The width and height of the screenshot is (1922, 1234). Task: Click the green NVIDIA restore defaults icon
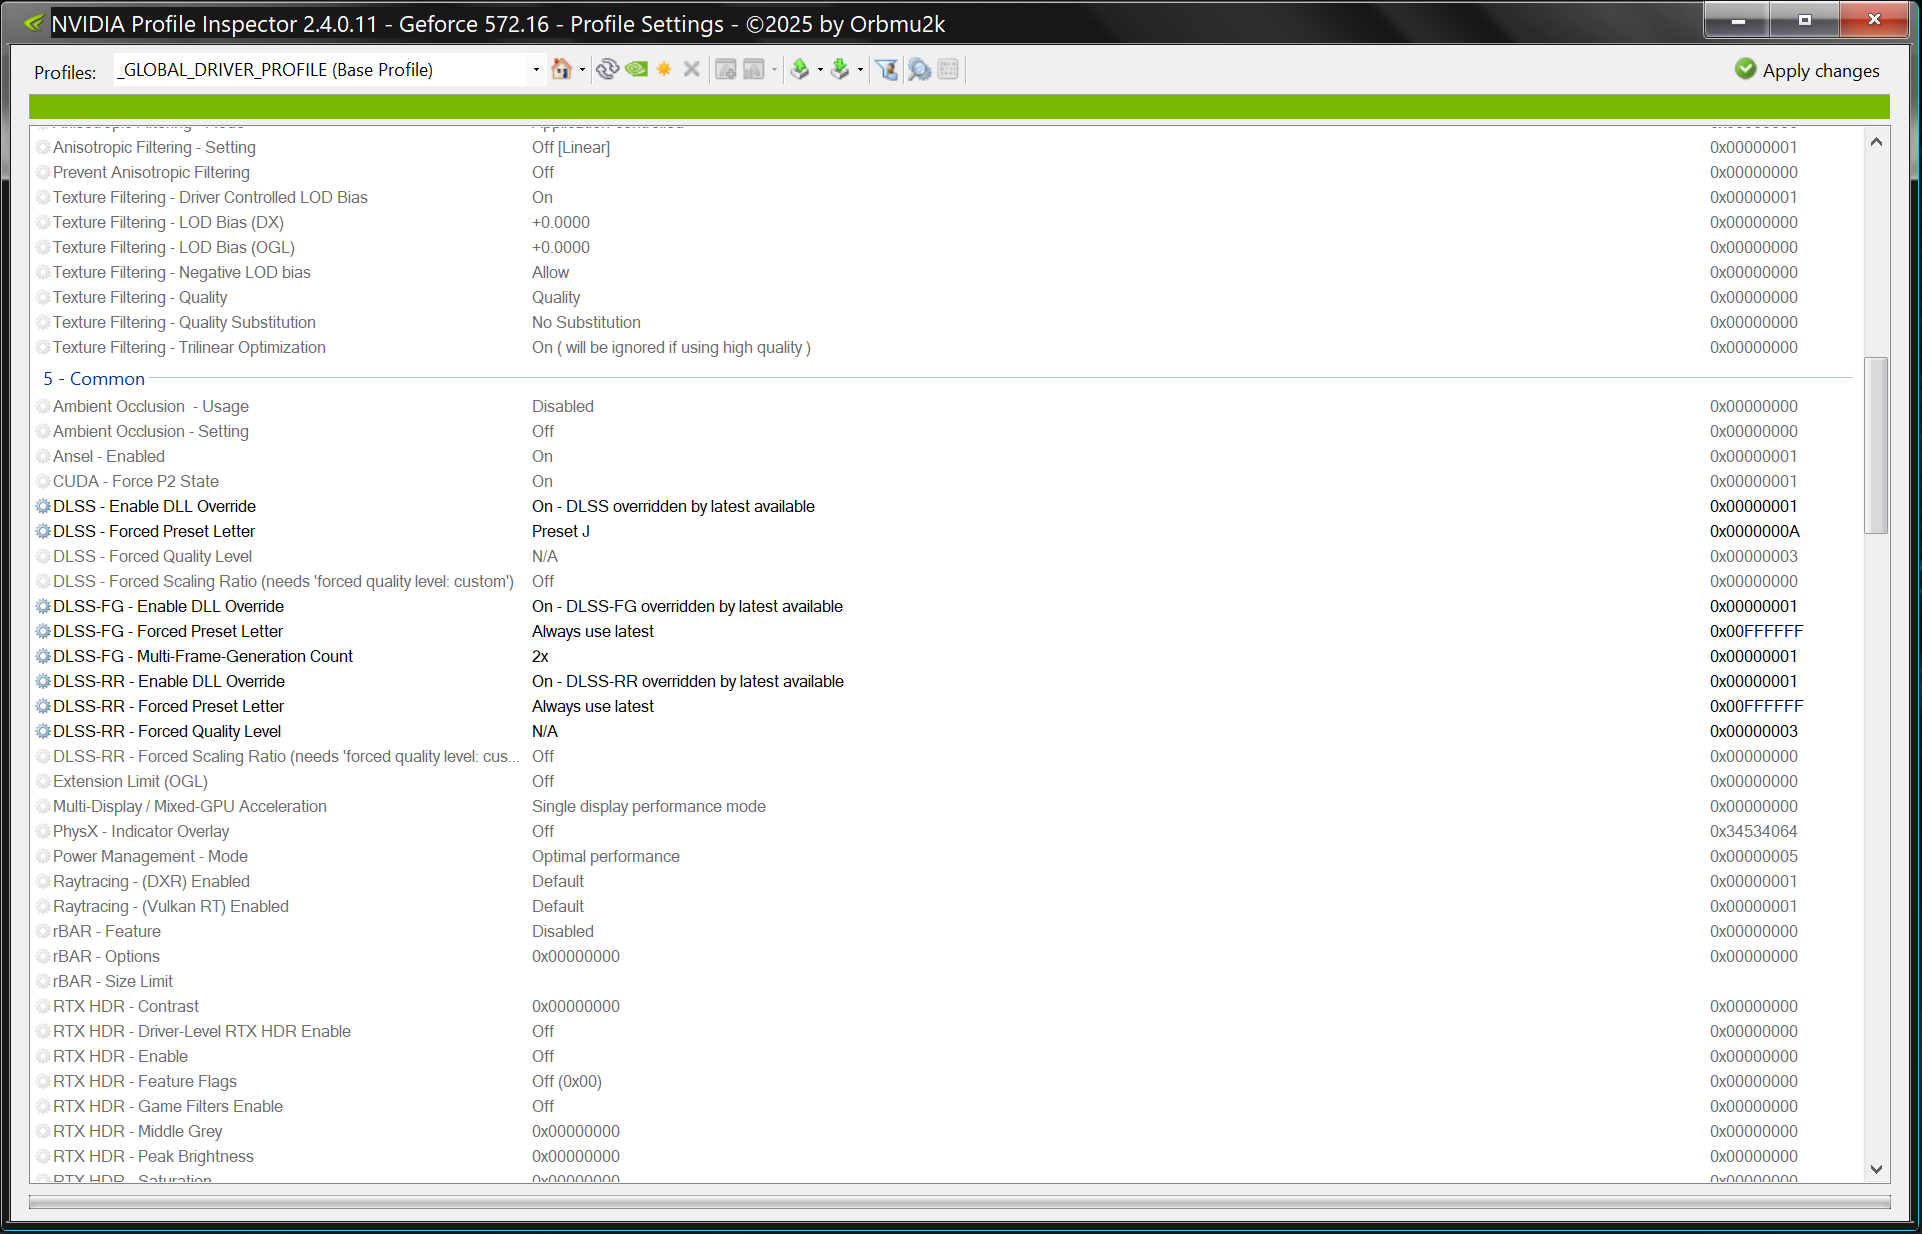636,69
